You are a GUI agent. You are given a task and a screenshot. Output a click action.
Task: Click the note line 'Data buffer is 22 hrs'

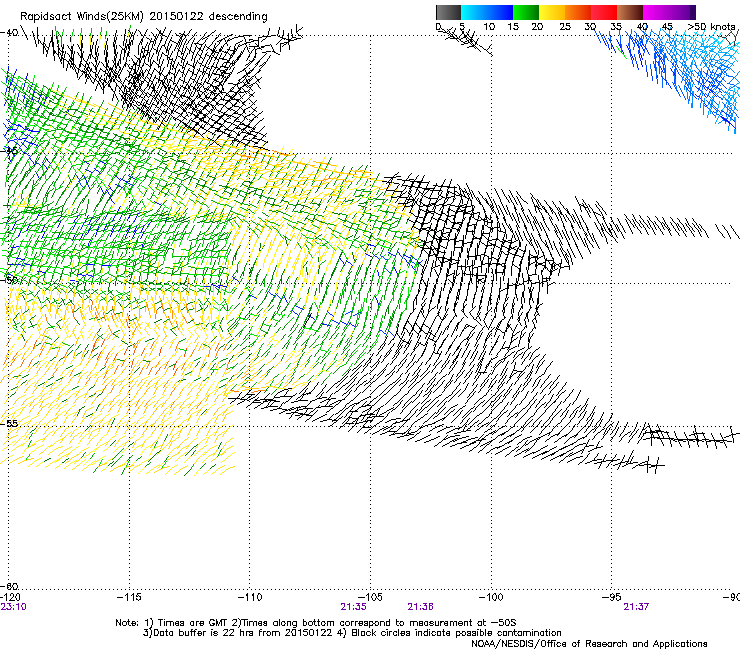[x=352, y=633]
